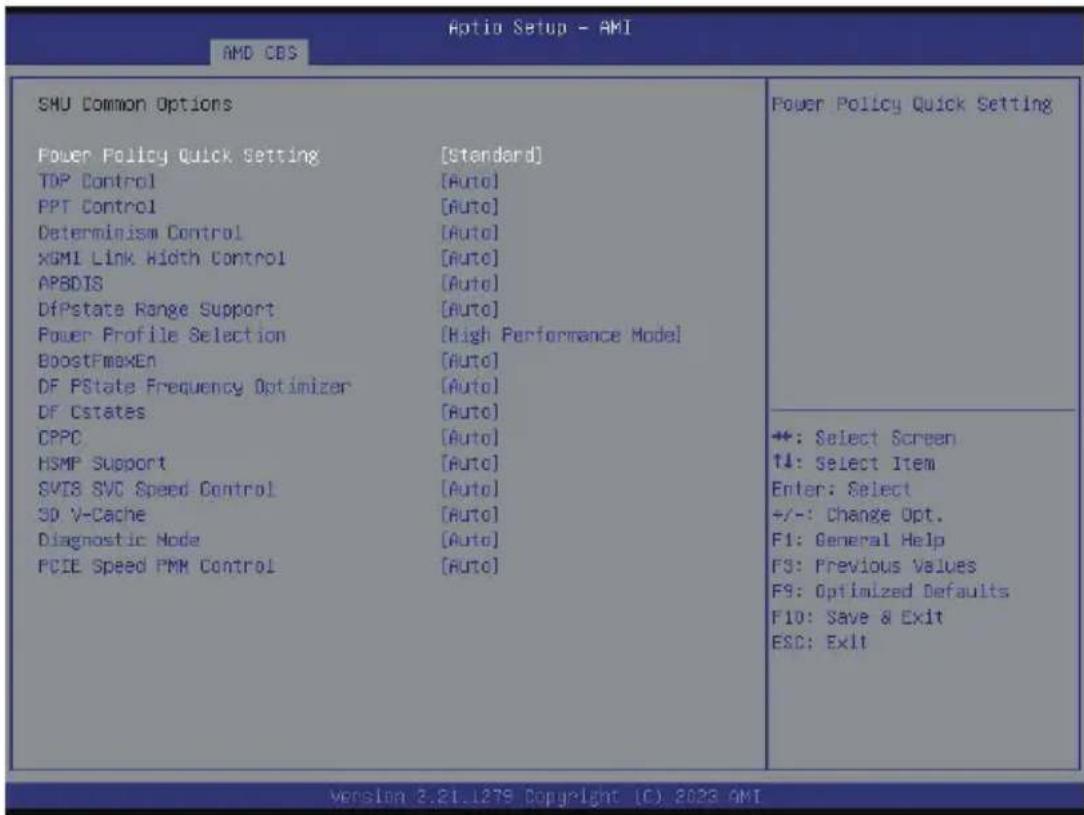Open PCIE Speed PMM Control [Auto] value

tap(469, 566)
